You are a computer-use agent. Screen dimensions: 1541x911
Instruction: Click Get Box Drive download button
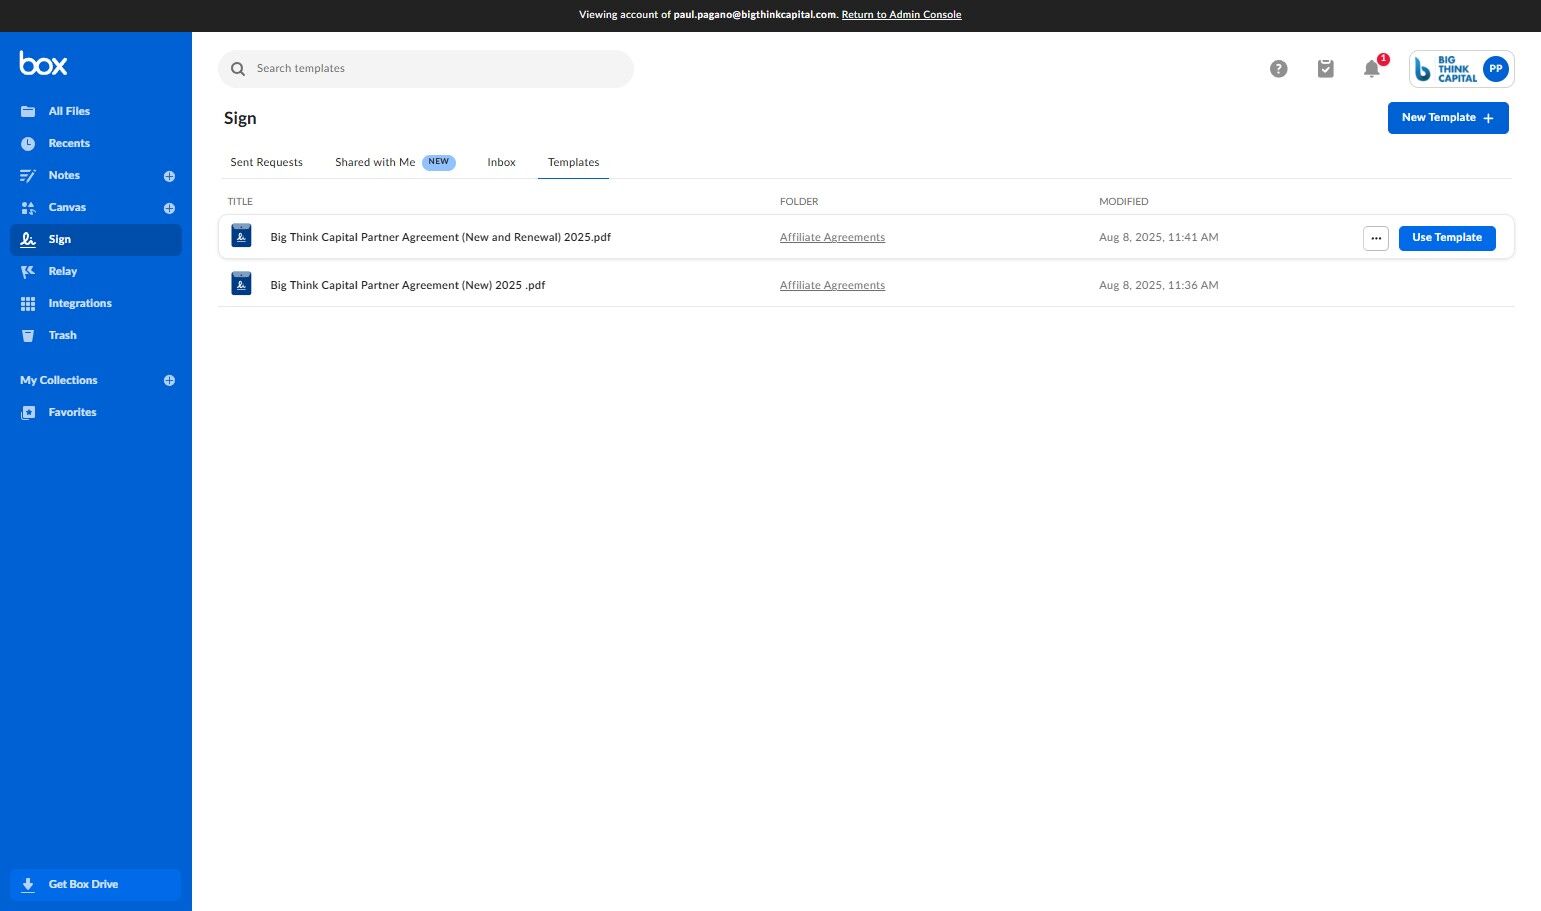pos(95,884)
